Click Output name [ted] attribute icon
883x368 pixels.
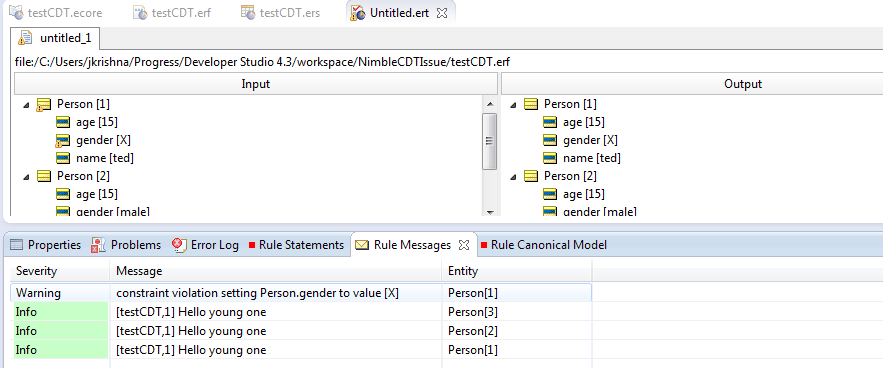click(550, 158)
